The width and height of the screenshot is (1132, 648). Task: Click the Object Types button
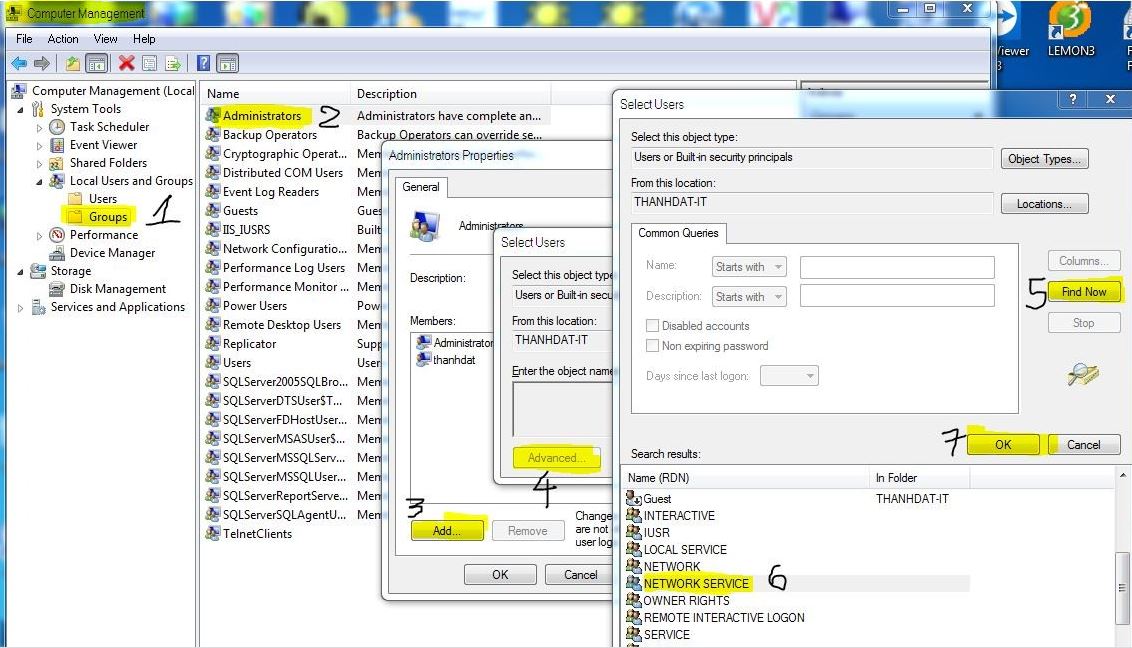tap(1044, 159)
